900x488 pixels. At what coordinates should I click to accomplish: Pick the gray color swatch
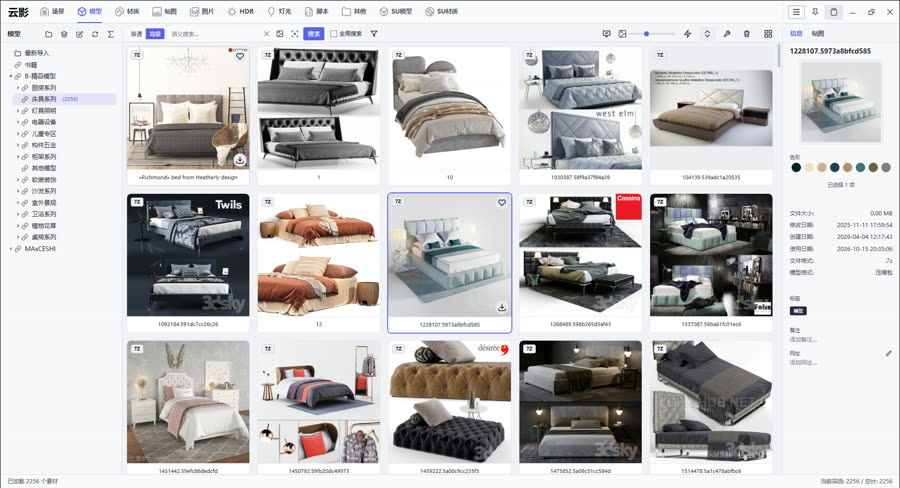click(886, 168)
